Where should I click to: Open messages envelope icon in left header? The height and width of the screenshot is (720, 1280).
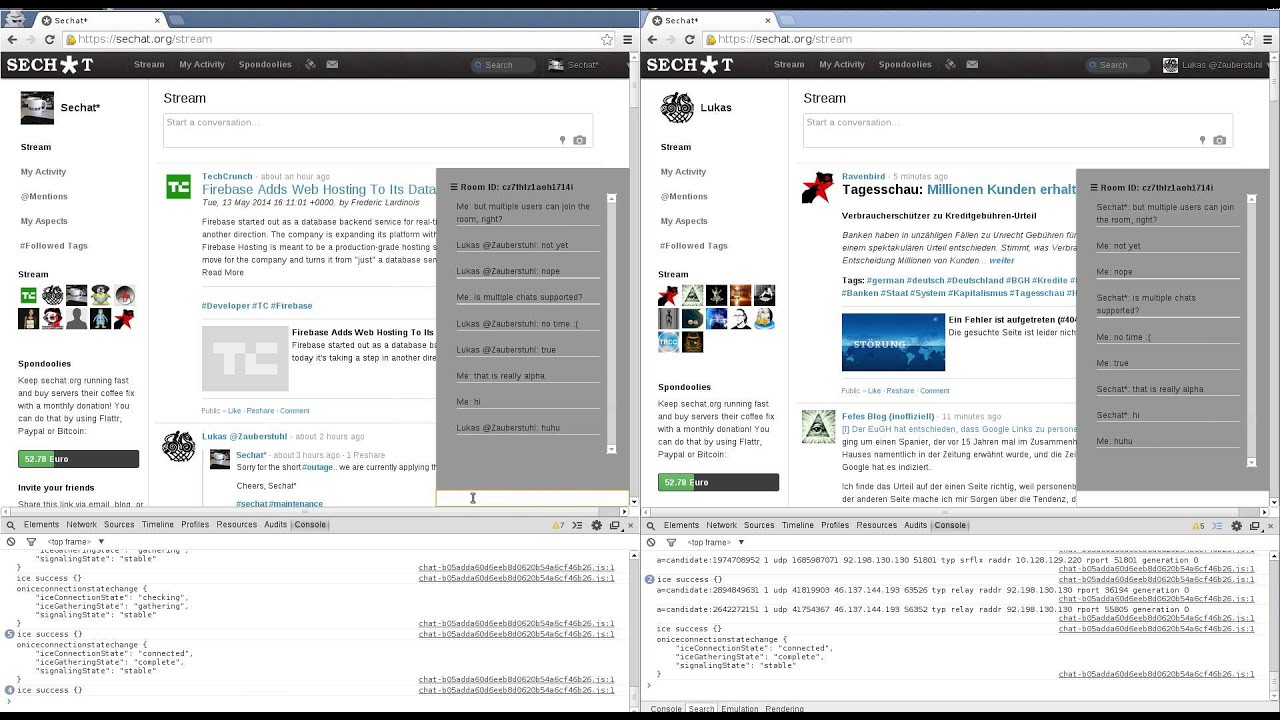(x=332, y=64)
